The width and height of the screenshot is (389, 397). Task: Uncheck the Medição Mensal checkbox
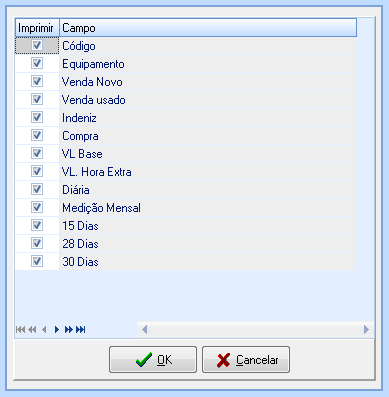click(37, 207)
